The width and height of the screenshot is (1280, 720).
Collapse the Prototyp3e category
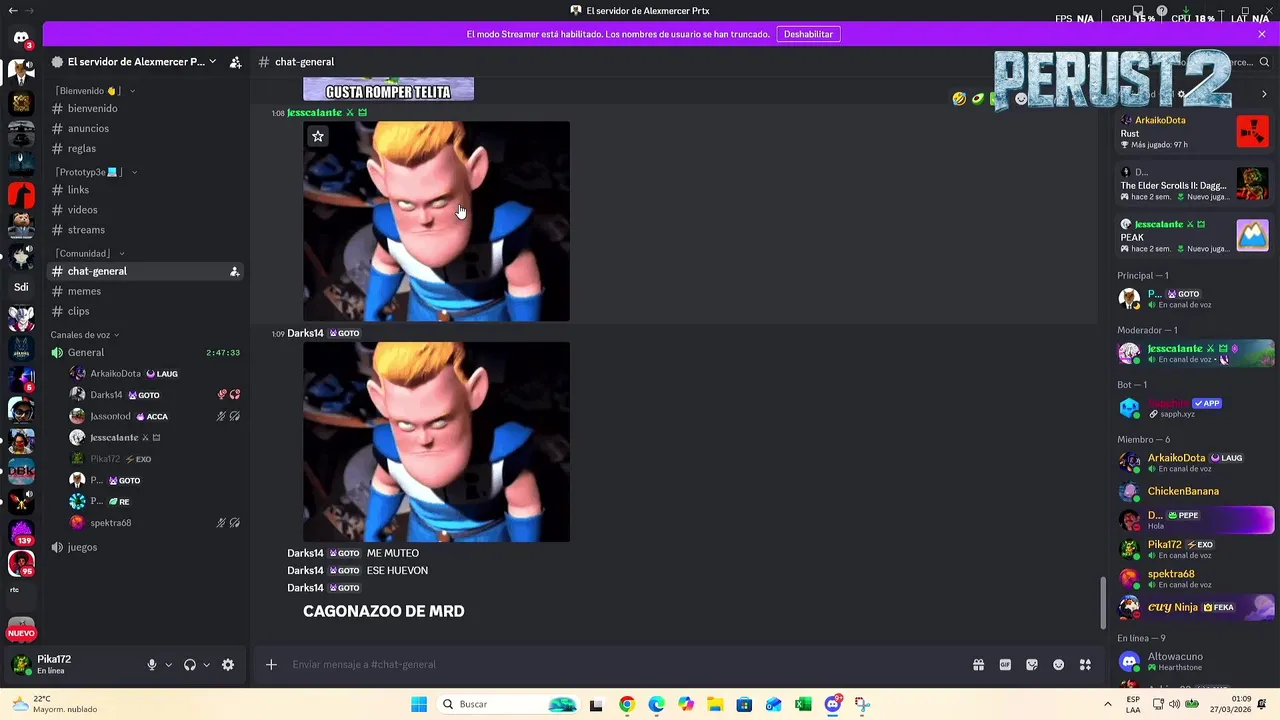(96, 172)
